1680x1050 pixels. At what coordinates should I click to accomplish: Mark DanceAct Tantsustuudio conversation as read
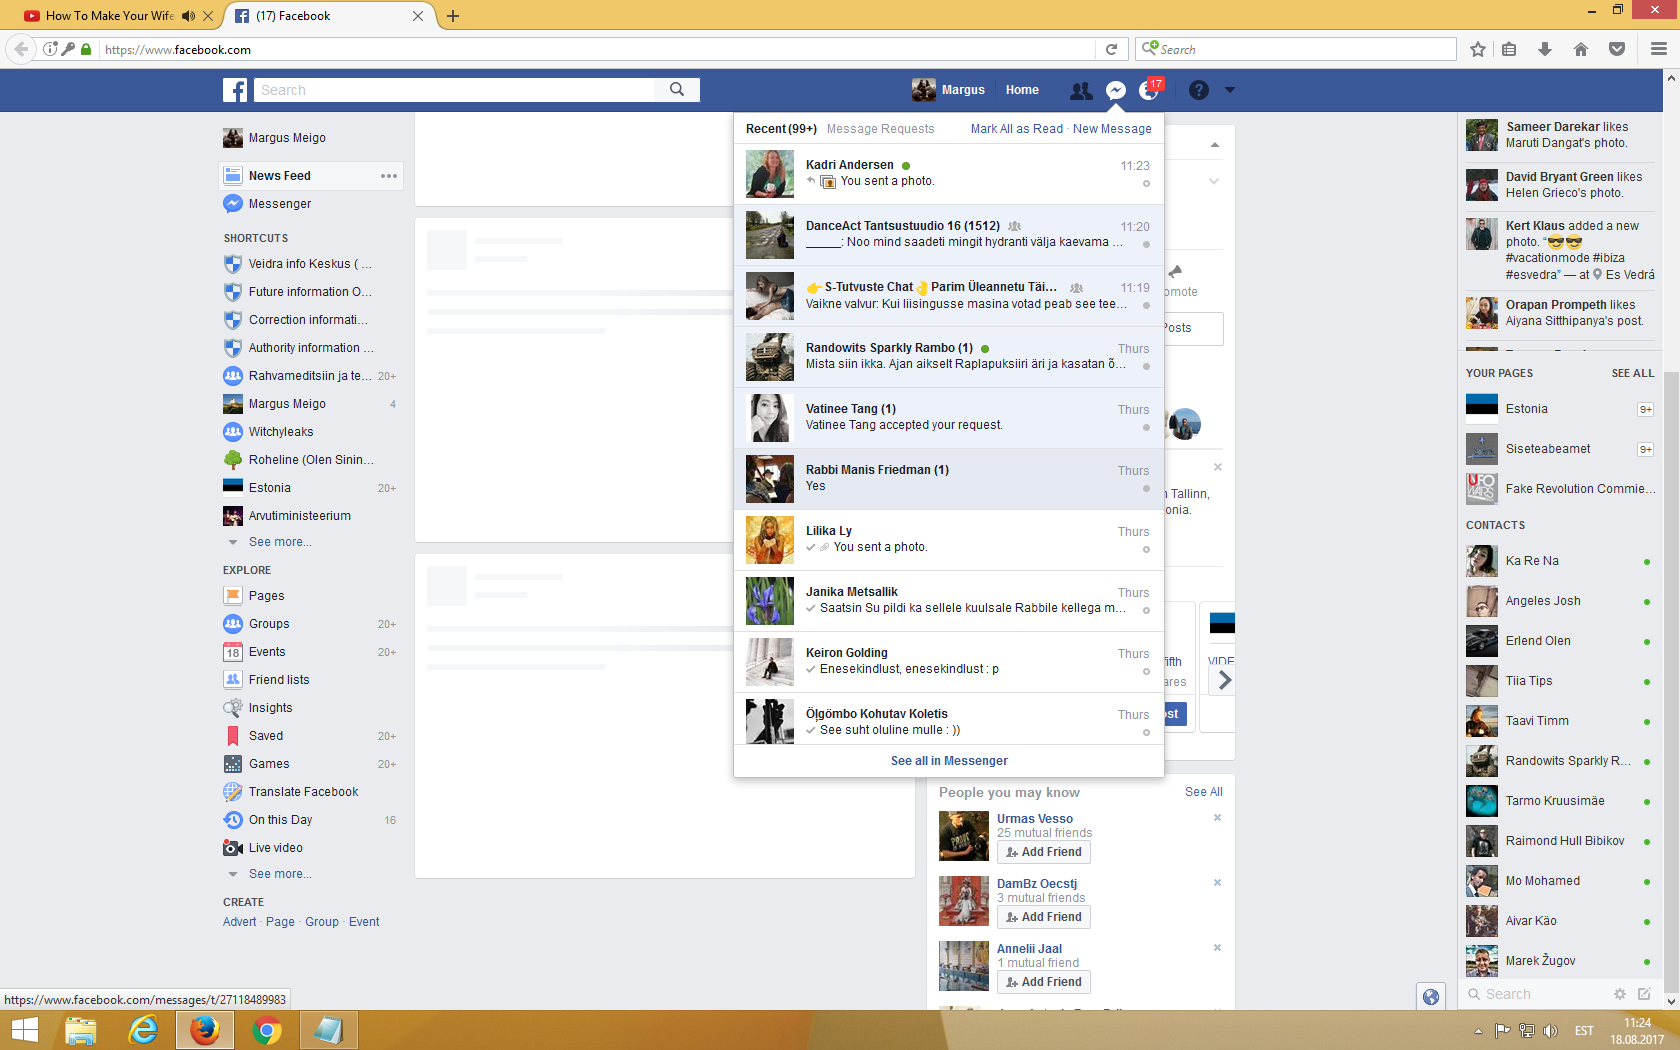(1146, 245)
